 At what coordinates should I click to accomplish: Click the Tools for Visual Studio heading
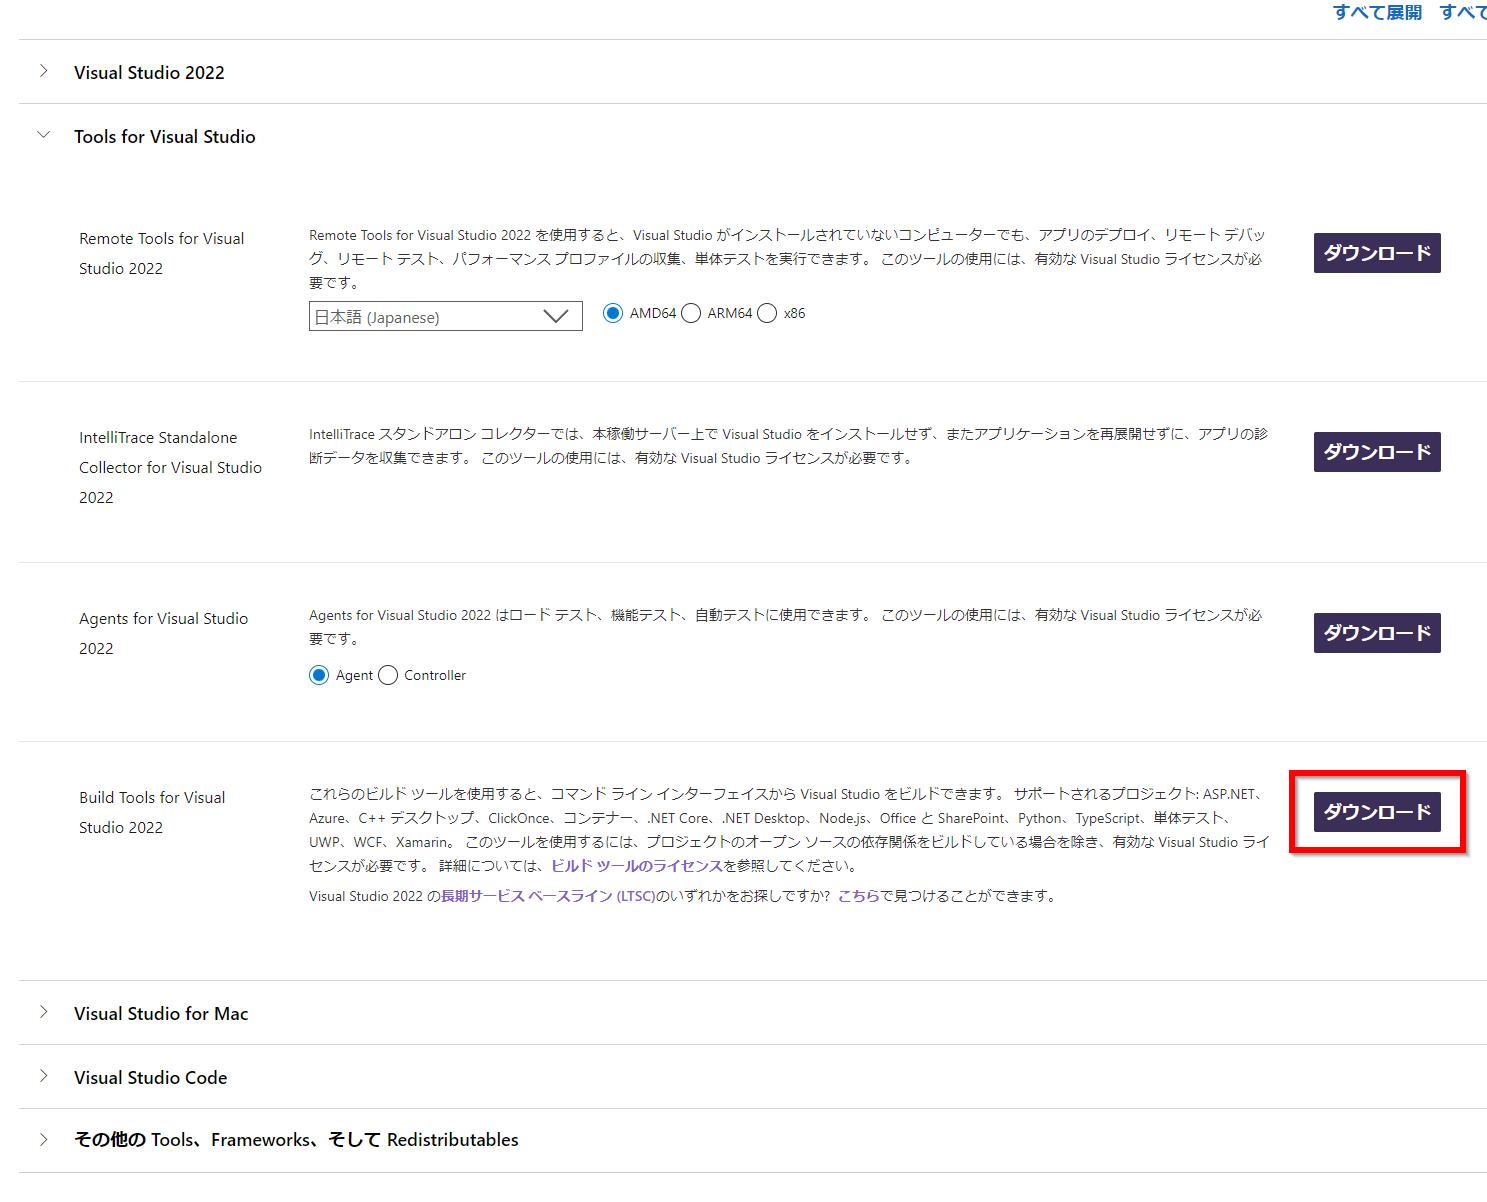coord(164,136)
